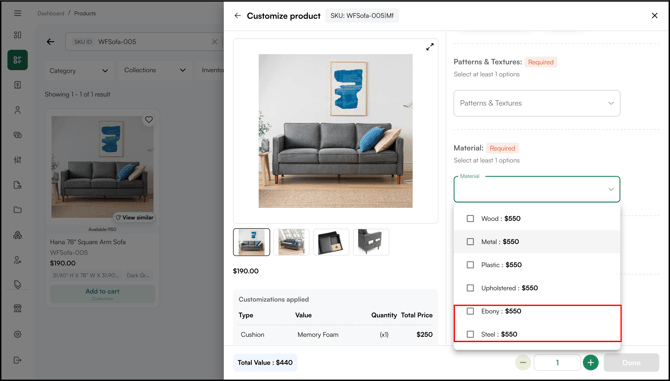Close the Customize product panel

point(654,15)
